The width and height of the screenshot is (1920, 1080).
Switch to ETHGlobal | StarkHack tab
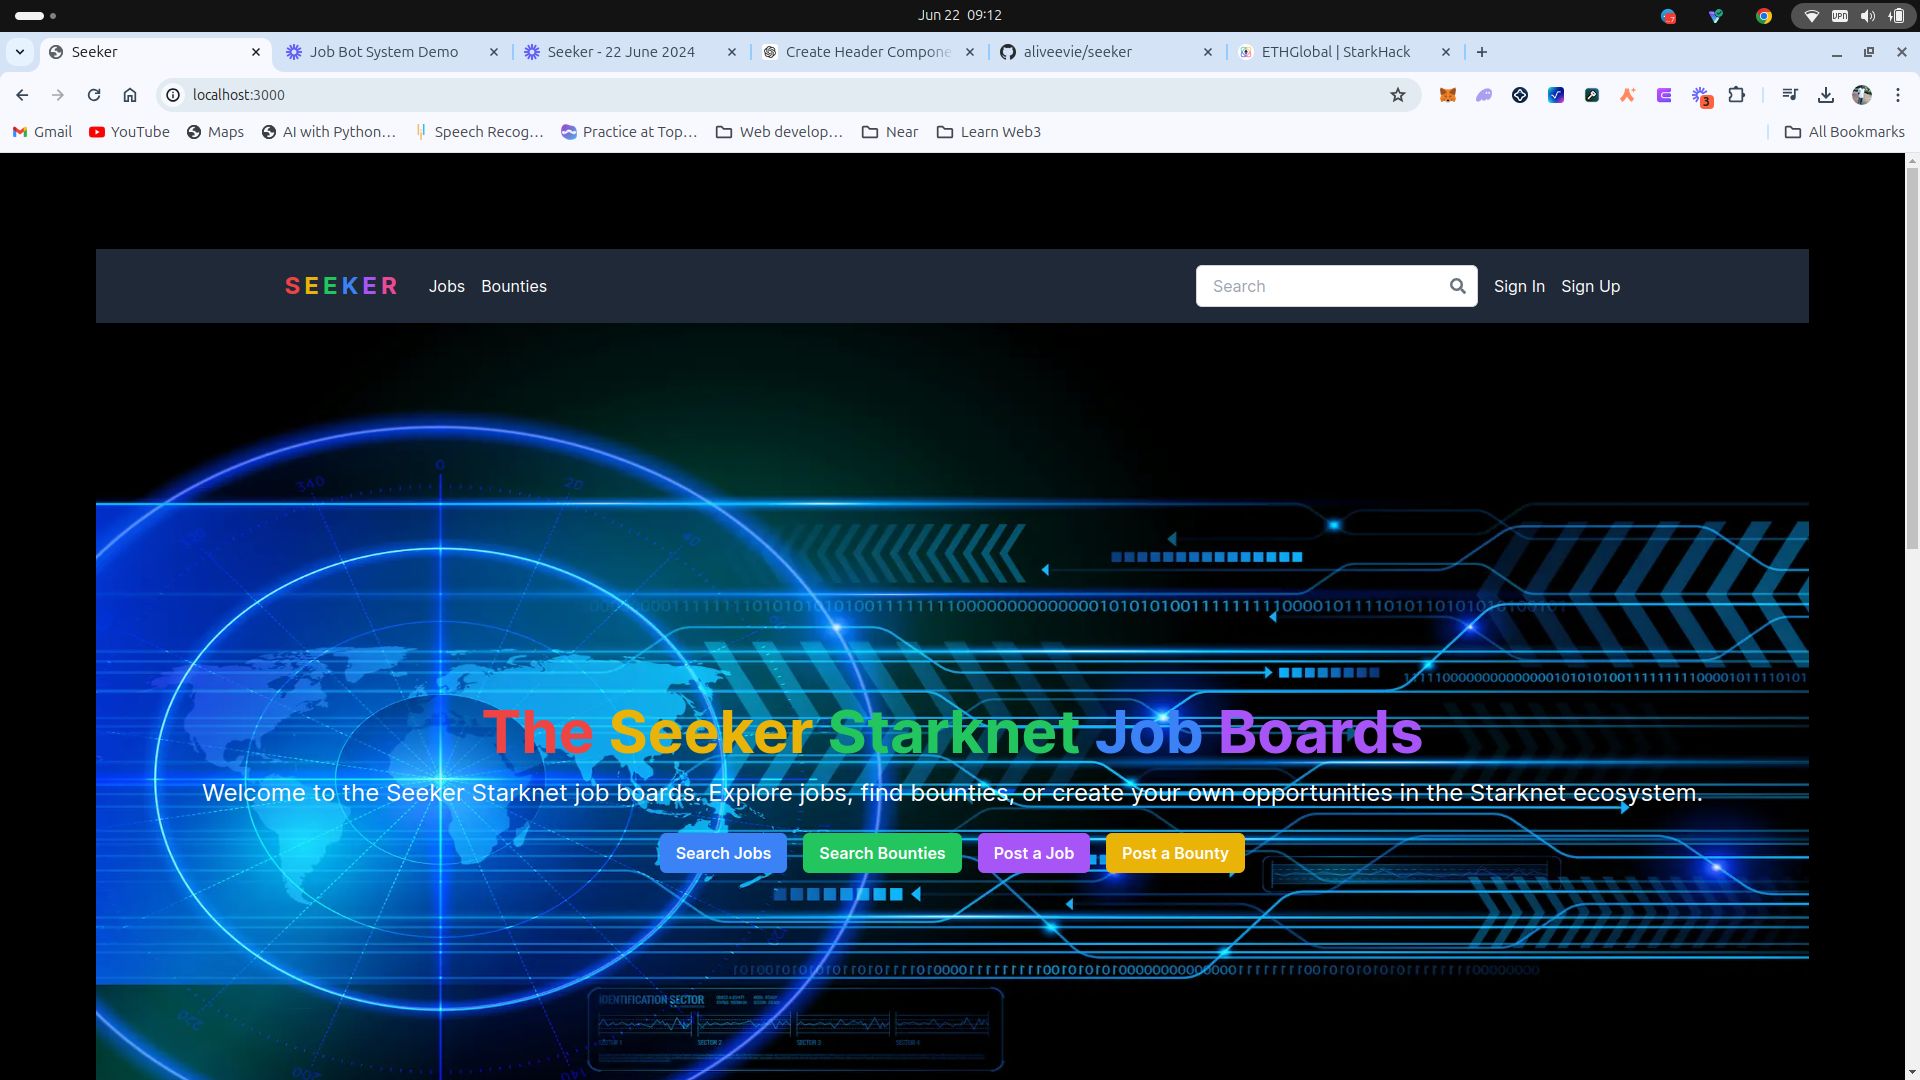click(x=1336, y=52)
